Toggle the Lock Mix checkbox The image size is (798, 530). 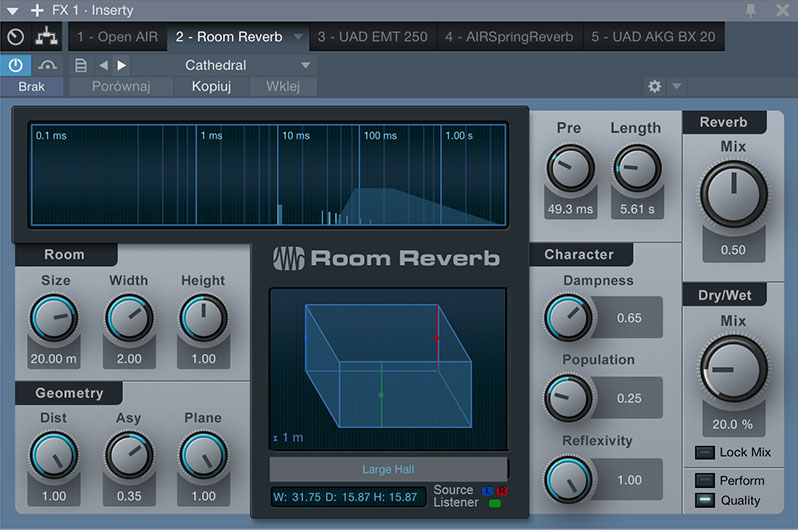coord(705,452)
